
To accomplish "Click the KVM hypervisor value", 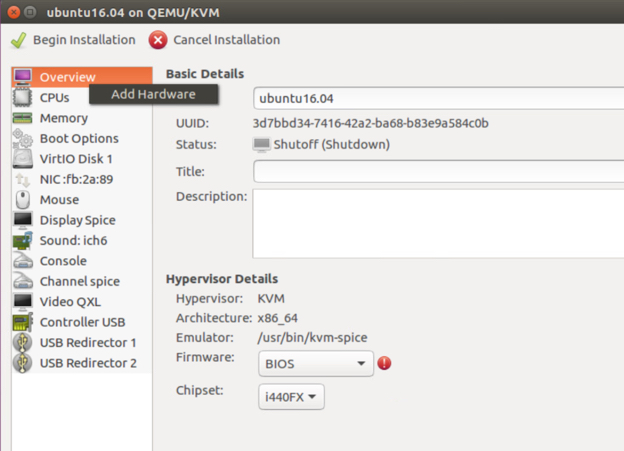I will (271, 299).
